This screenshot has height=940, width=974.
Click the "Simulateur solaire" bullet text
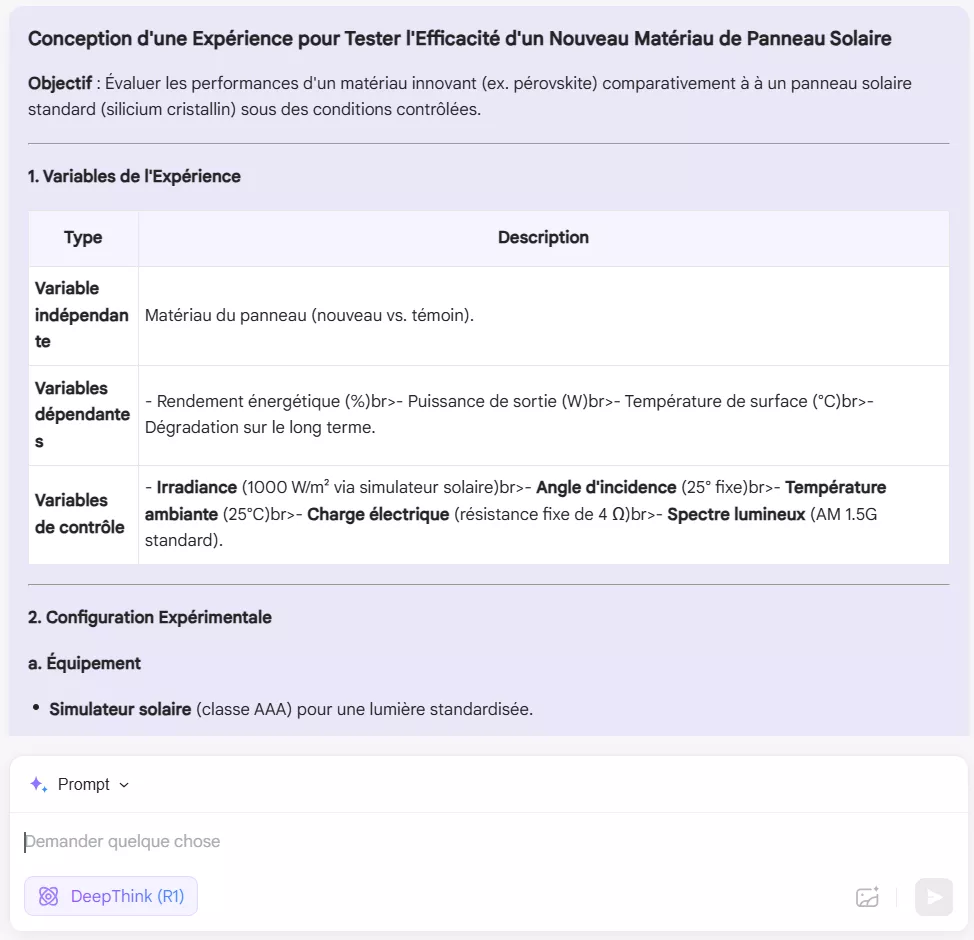(120, 709)
